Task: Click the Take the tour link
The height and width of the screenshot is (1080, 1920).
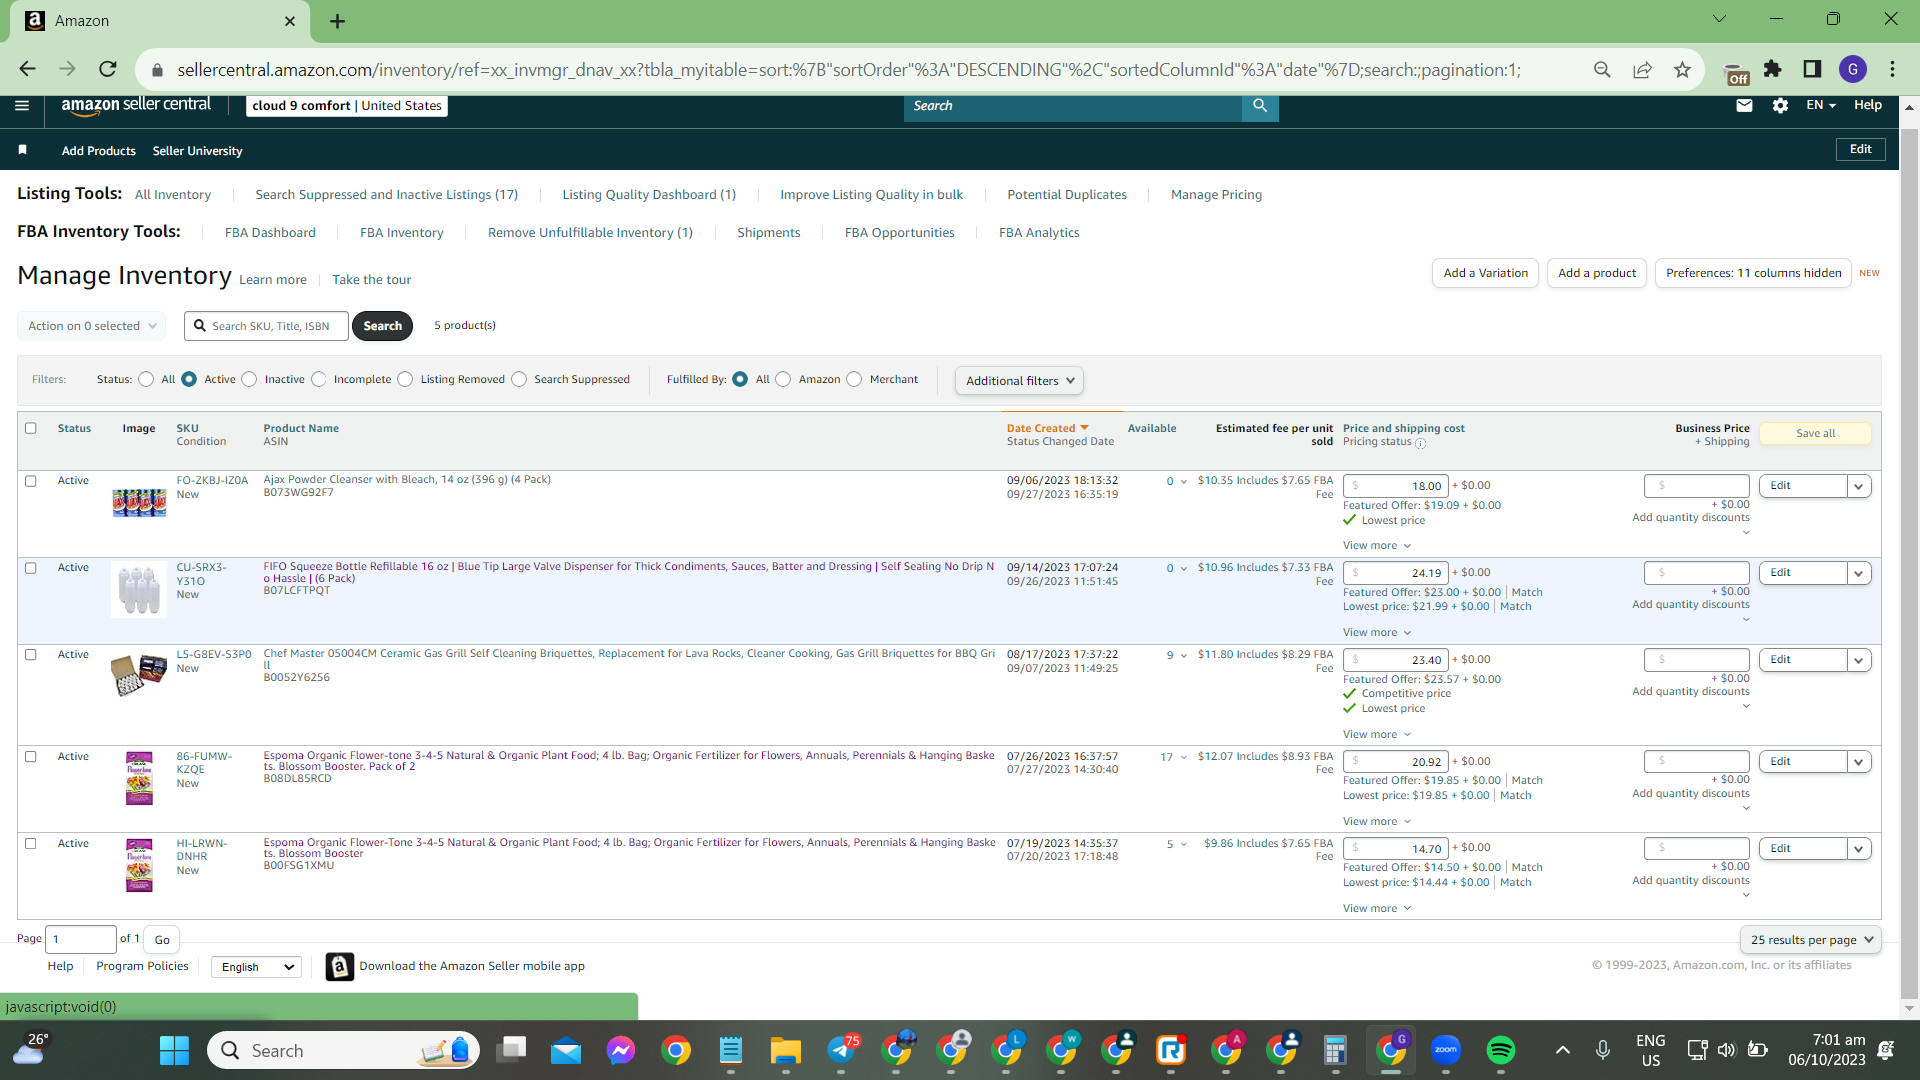Action: (x=371, y=280)
